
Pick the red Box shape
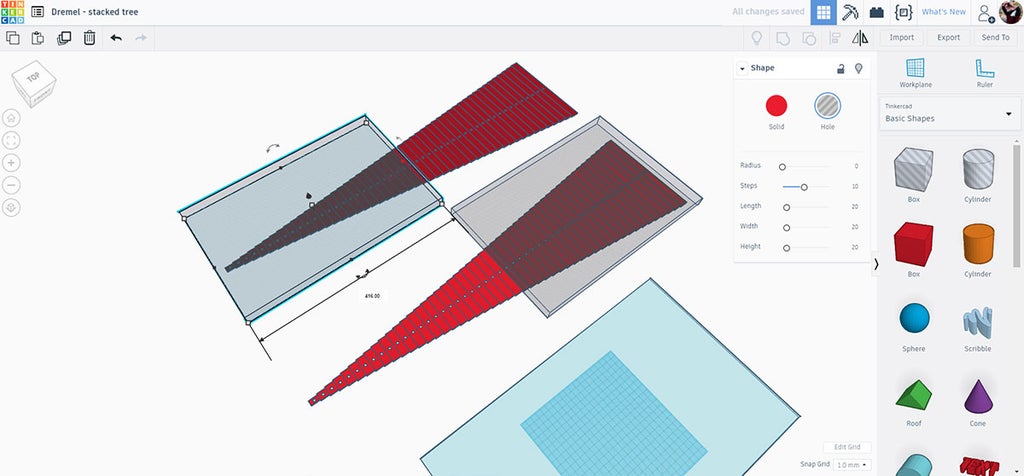pos(914,244)
